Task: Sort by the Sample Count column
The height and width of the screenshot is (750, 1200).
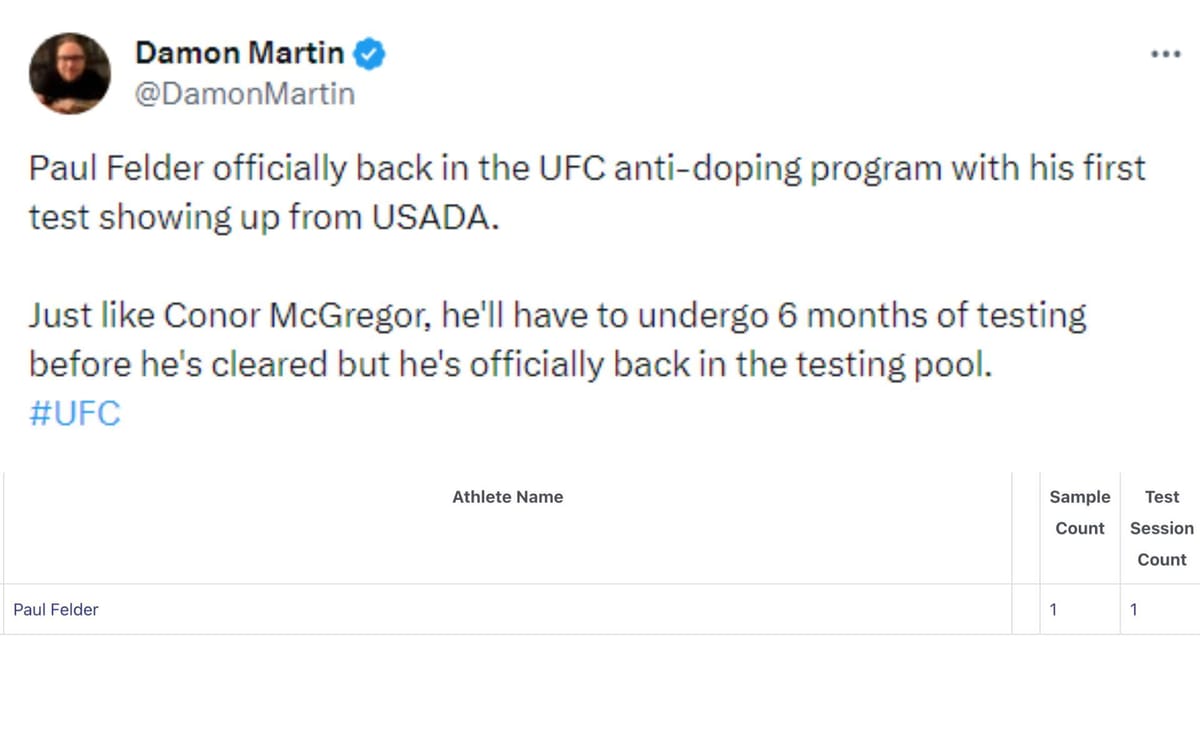Action: pos(1079,512)
